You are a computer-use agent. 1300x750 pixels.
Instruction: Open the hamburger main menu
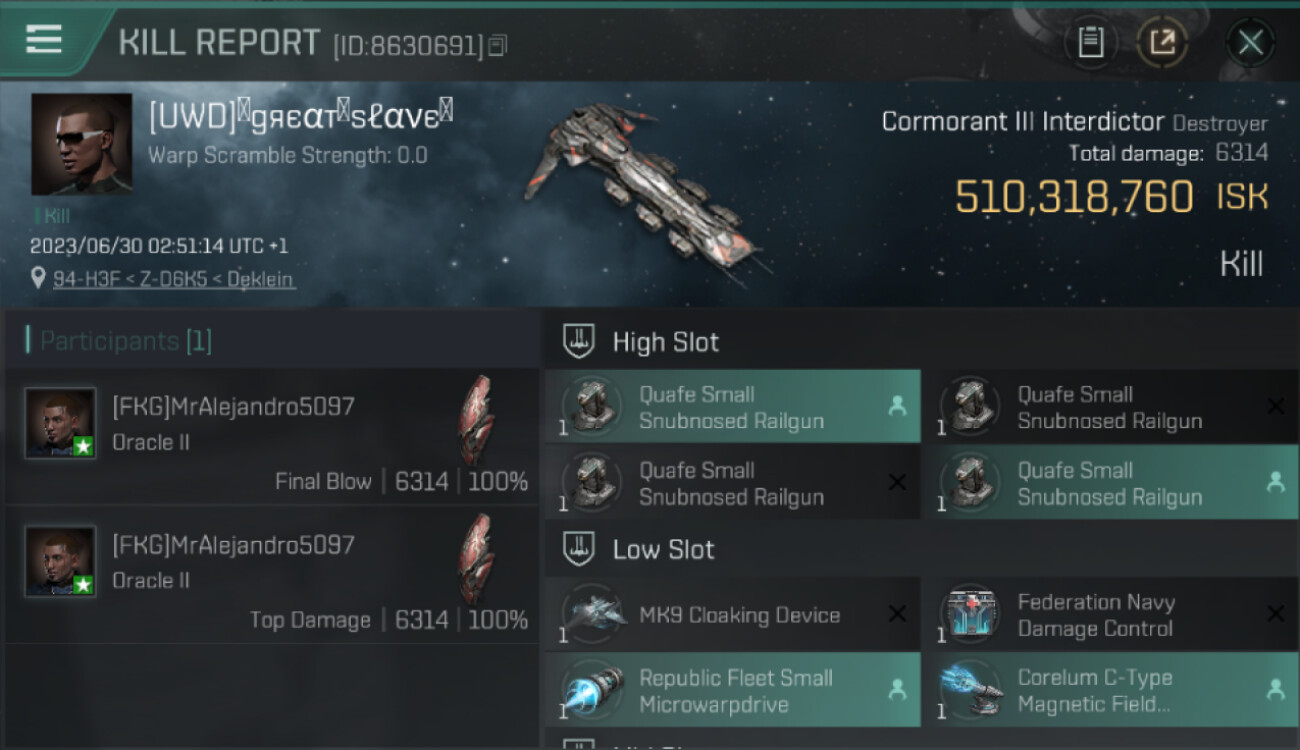pyautogui.click(x=44, y=40)
